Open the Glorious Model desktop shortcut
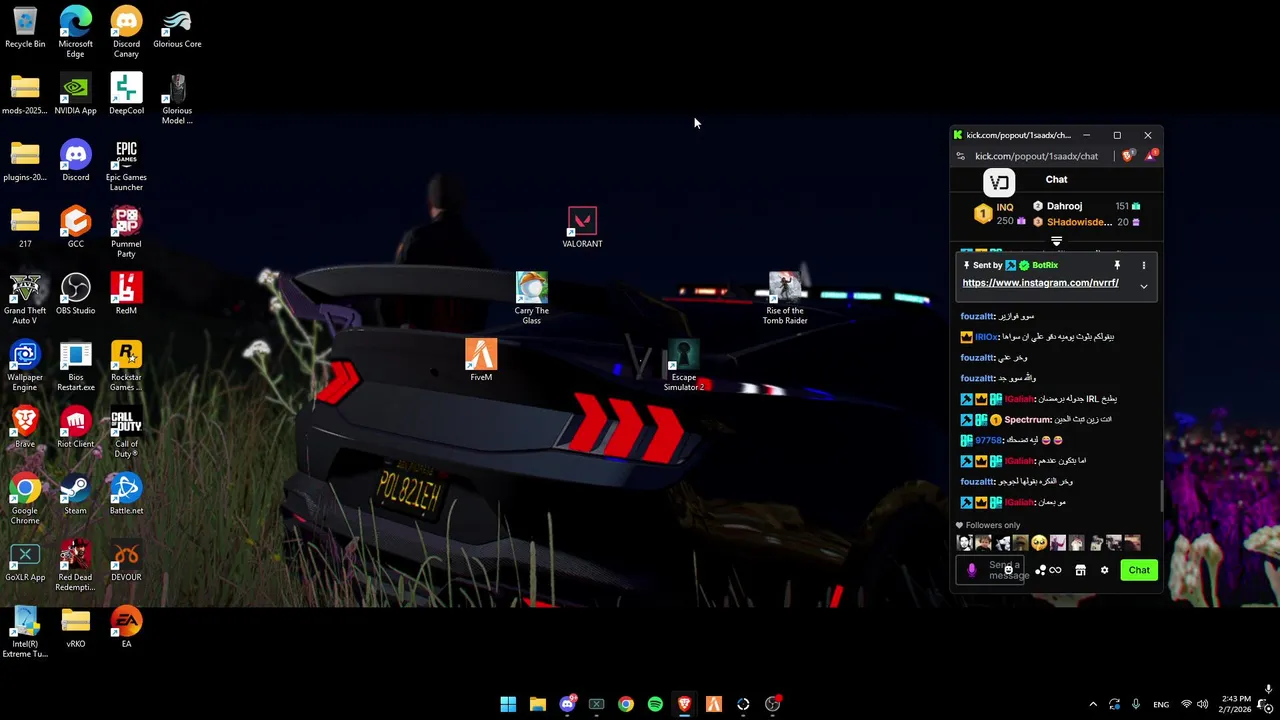 click(177, 99)
